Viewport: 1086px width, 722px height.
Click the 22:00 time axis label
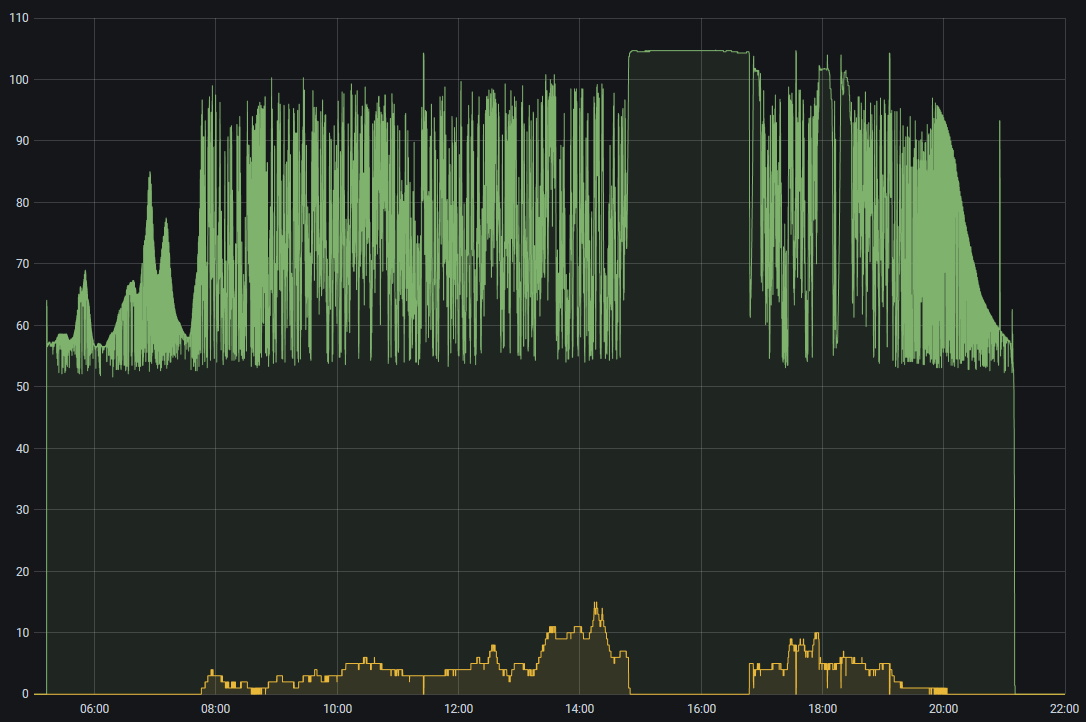click(1064, 709)
